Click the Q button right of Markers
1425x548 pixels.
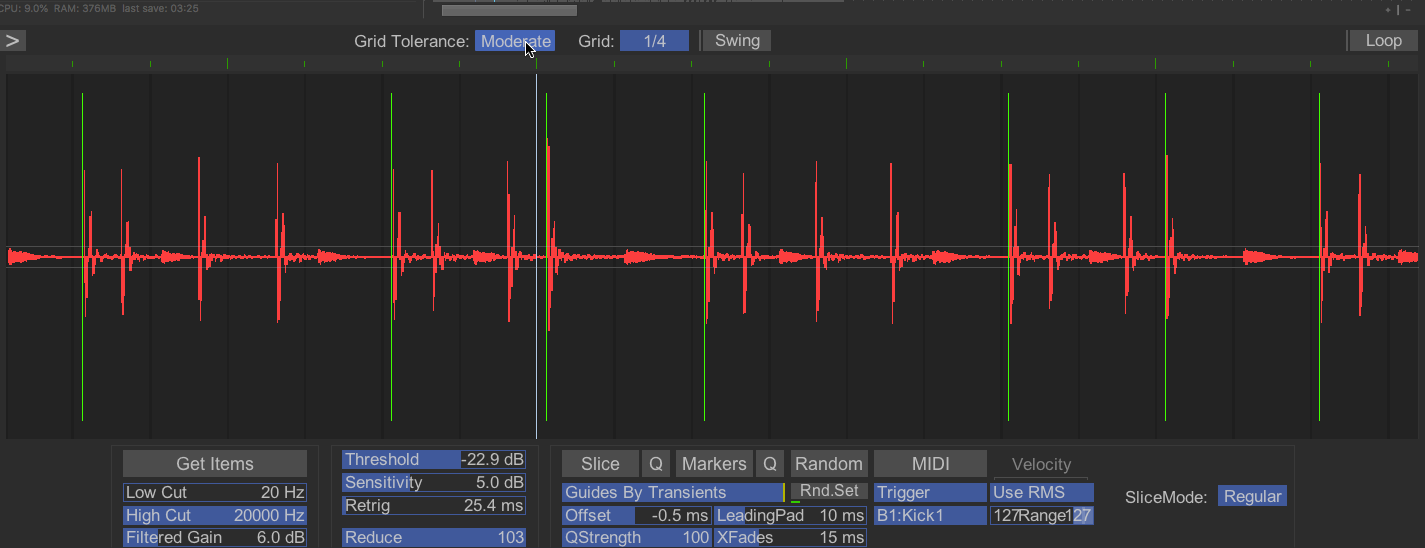pyautogui.click(x=769, y=464)
